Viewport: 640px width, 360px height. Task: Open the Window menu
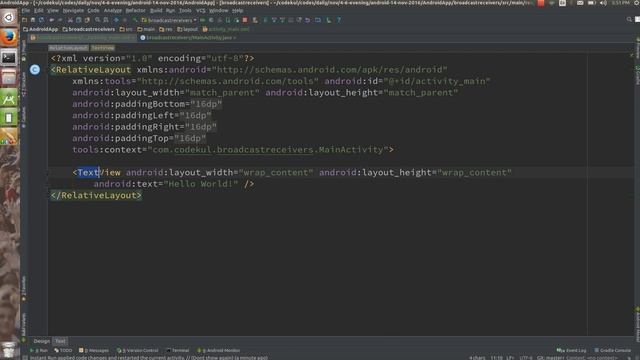coord(218,11)
